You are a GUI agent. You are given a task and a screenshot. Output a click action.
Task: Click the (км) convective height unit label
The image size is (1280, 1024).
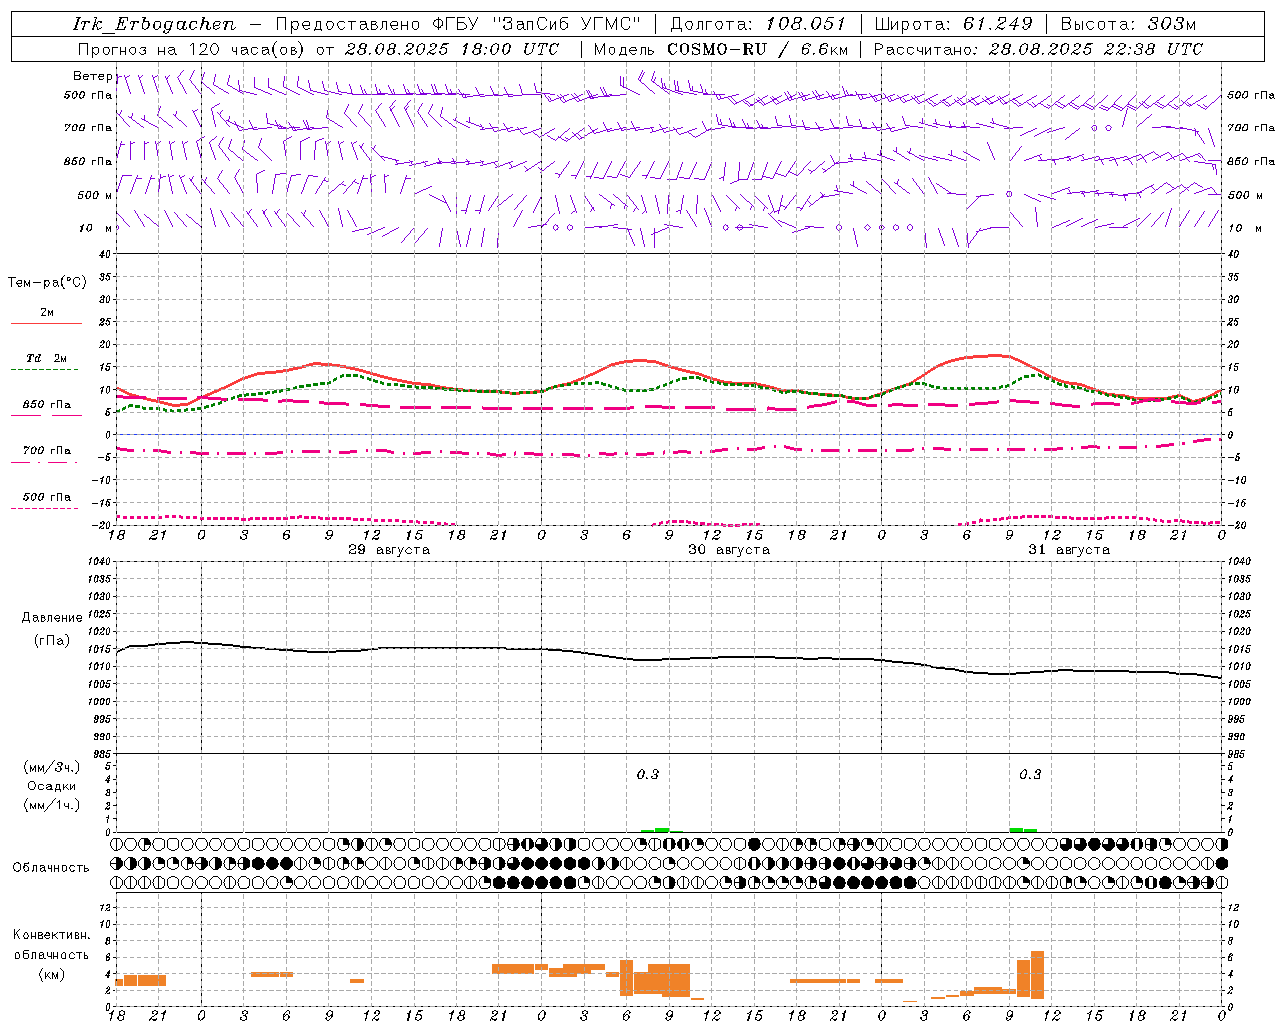51,974
